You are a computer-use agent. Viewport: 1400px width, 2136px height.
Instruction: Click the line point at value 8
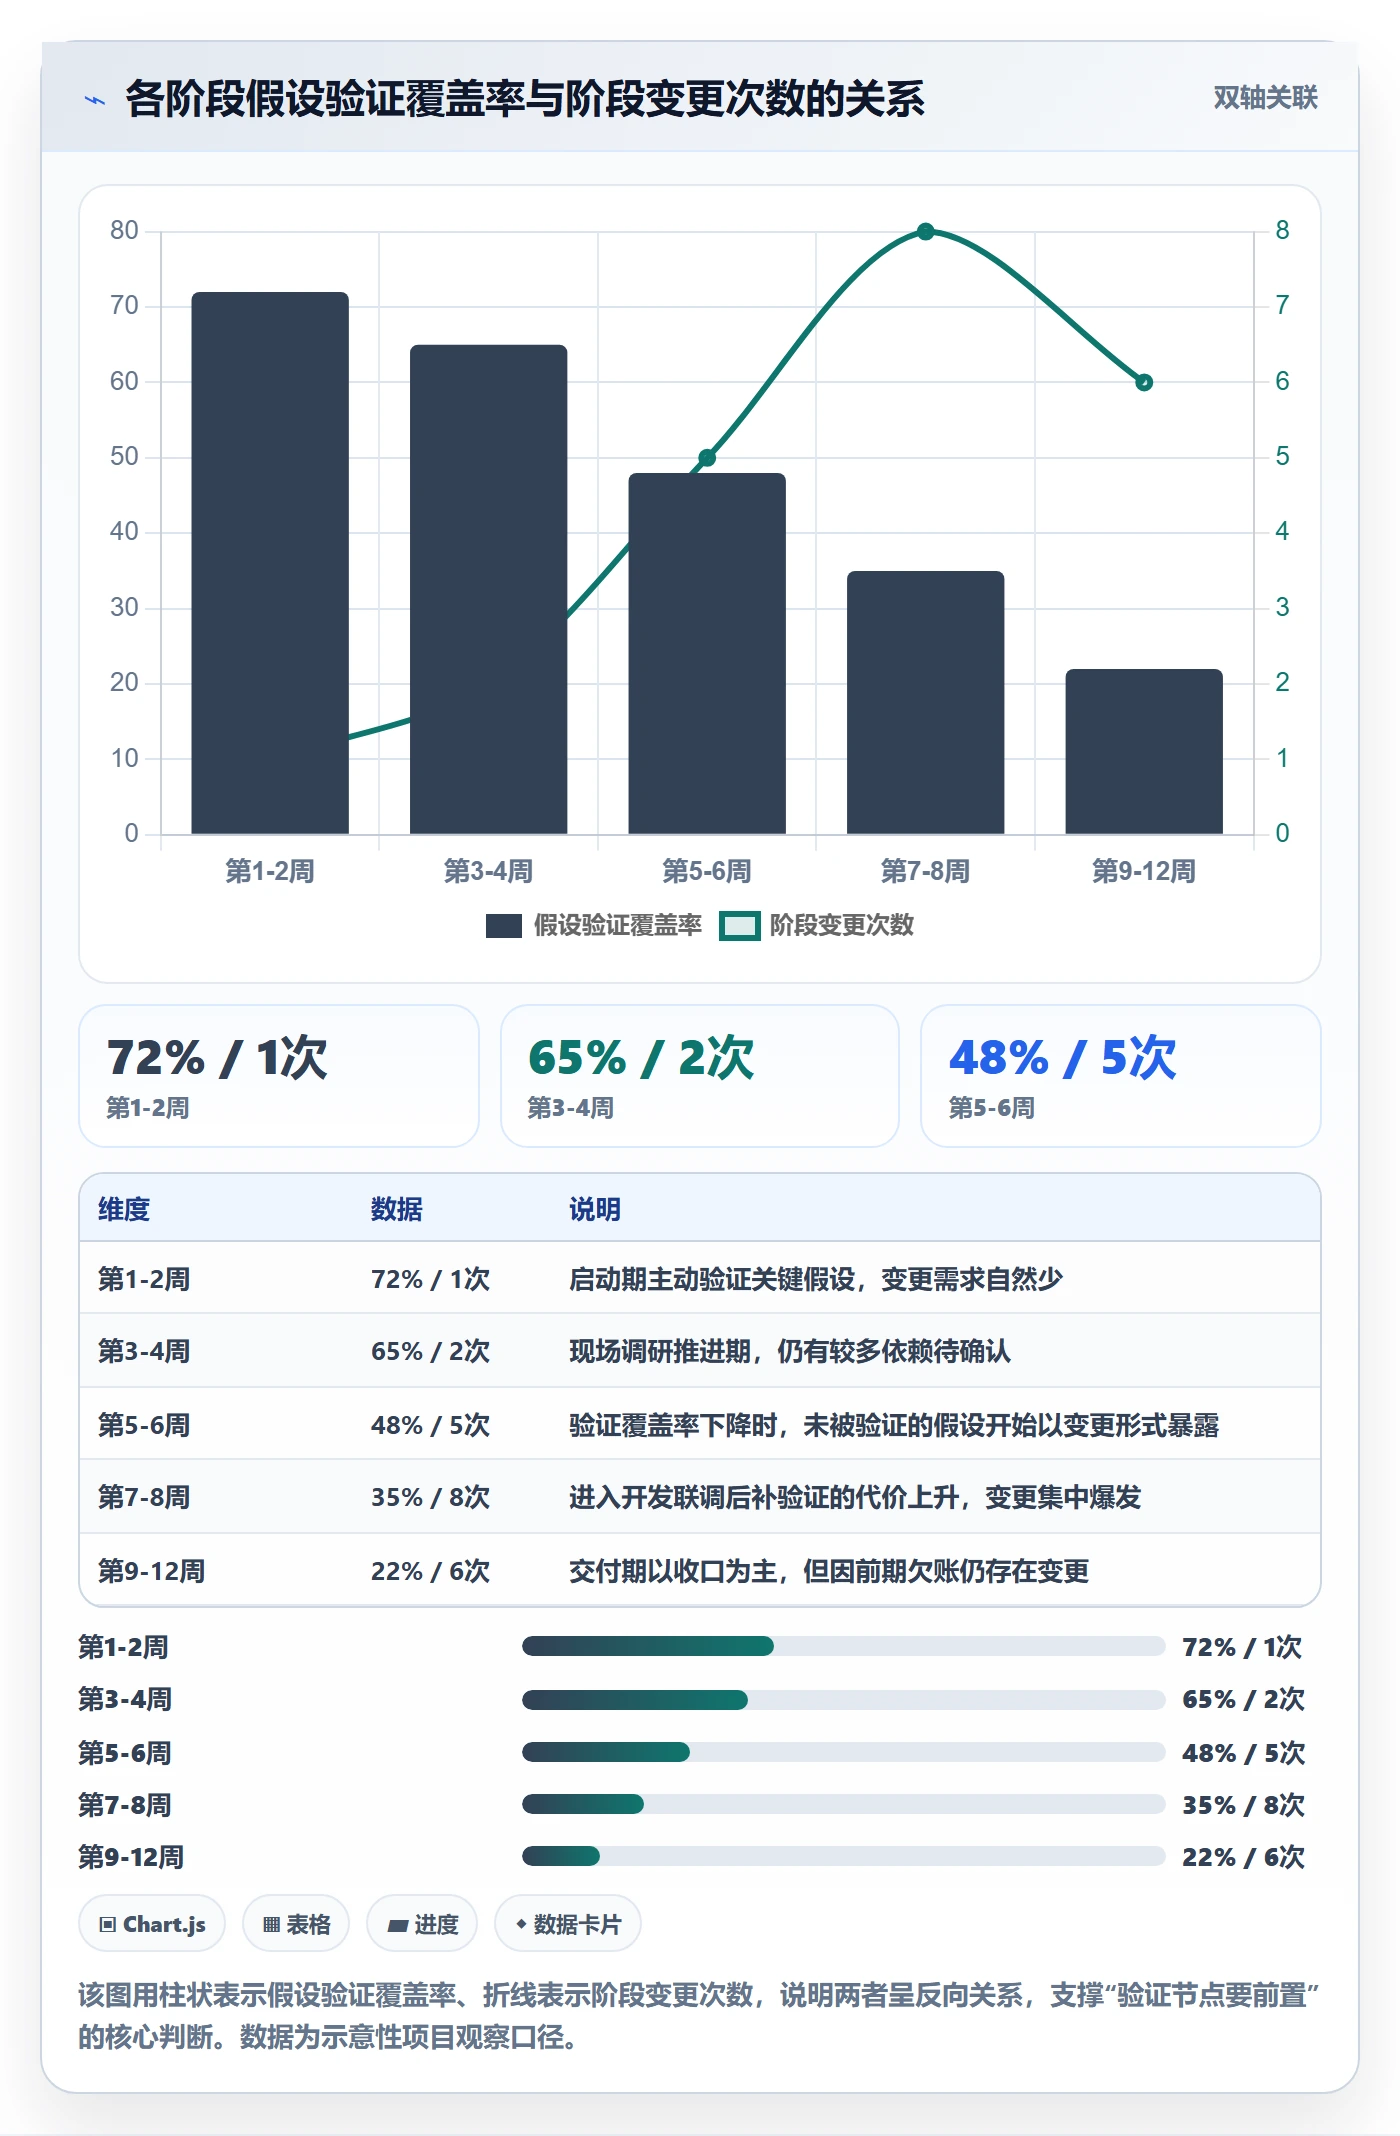pyautogui.click(x=926, y=232)
